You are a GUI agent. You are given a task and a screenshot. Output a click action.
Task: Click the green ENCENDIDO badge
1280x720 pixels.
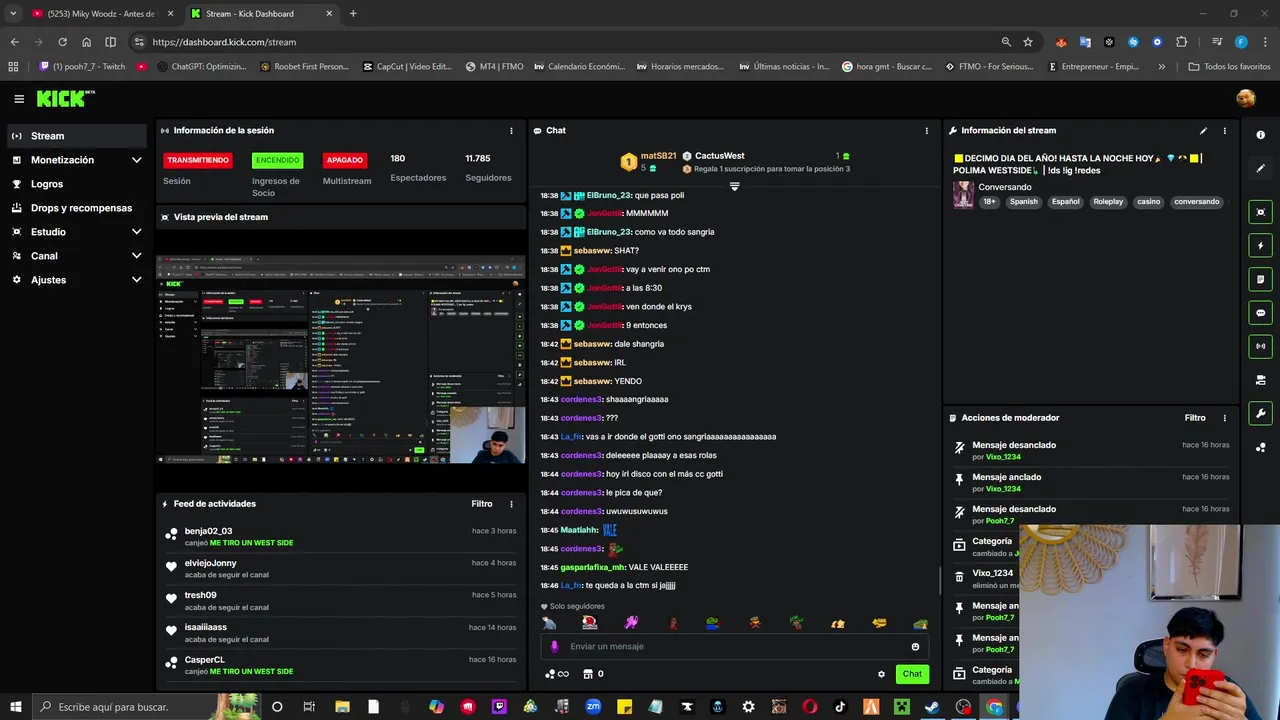[x=277, y=160]
